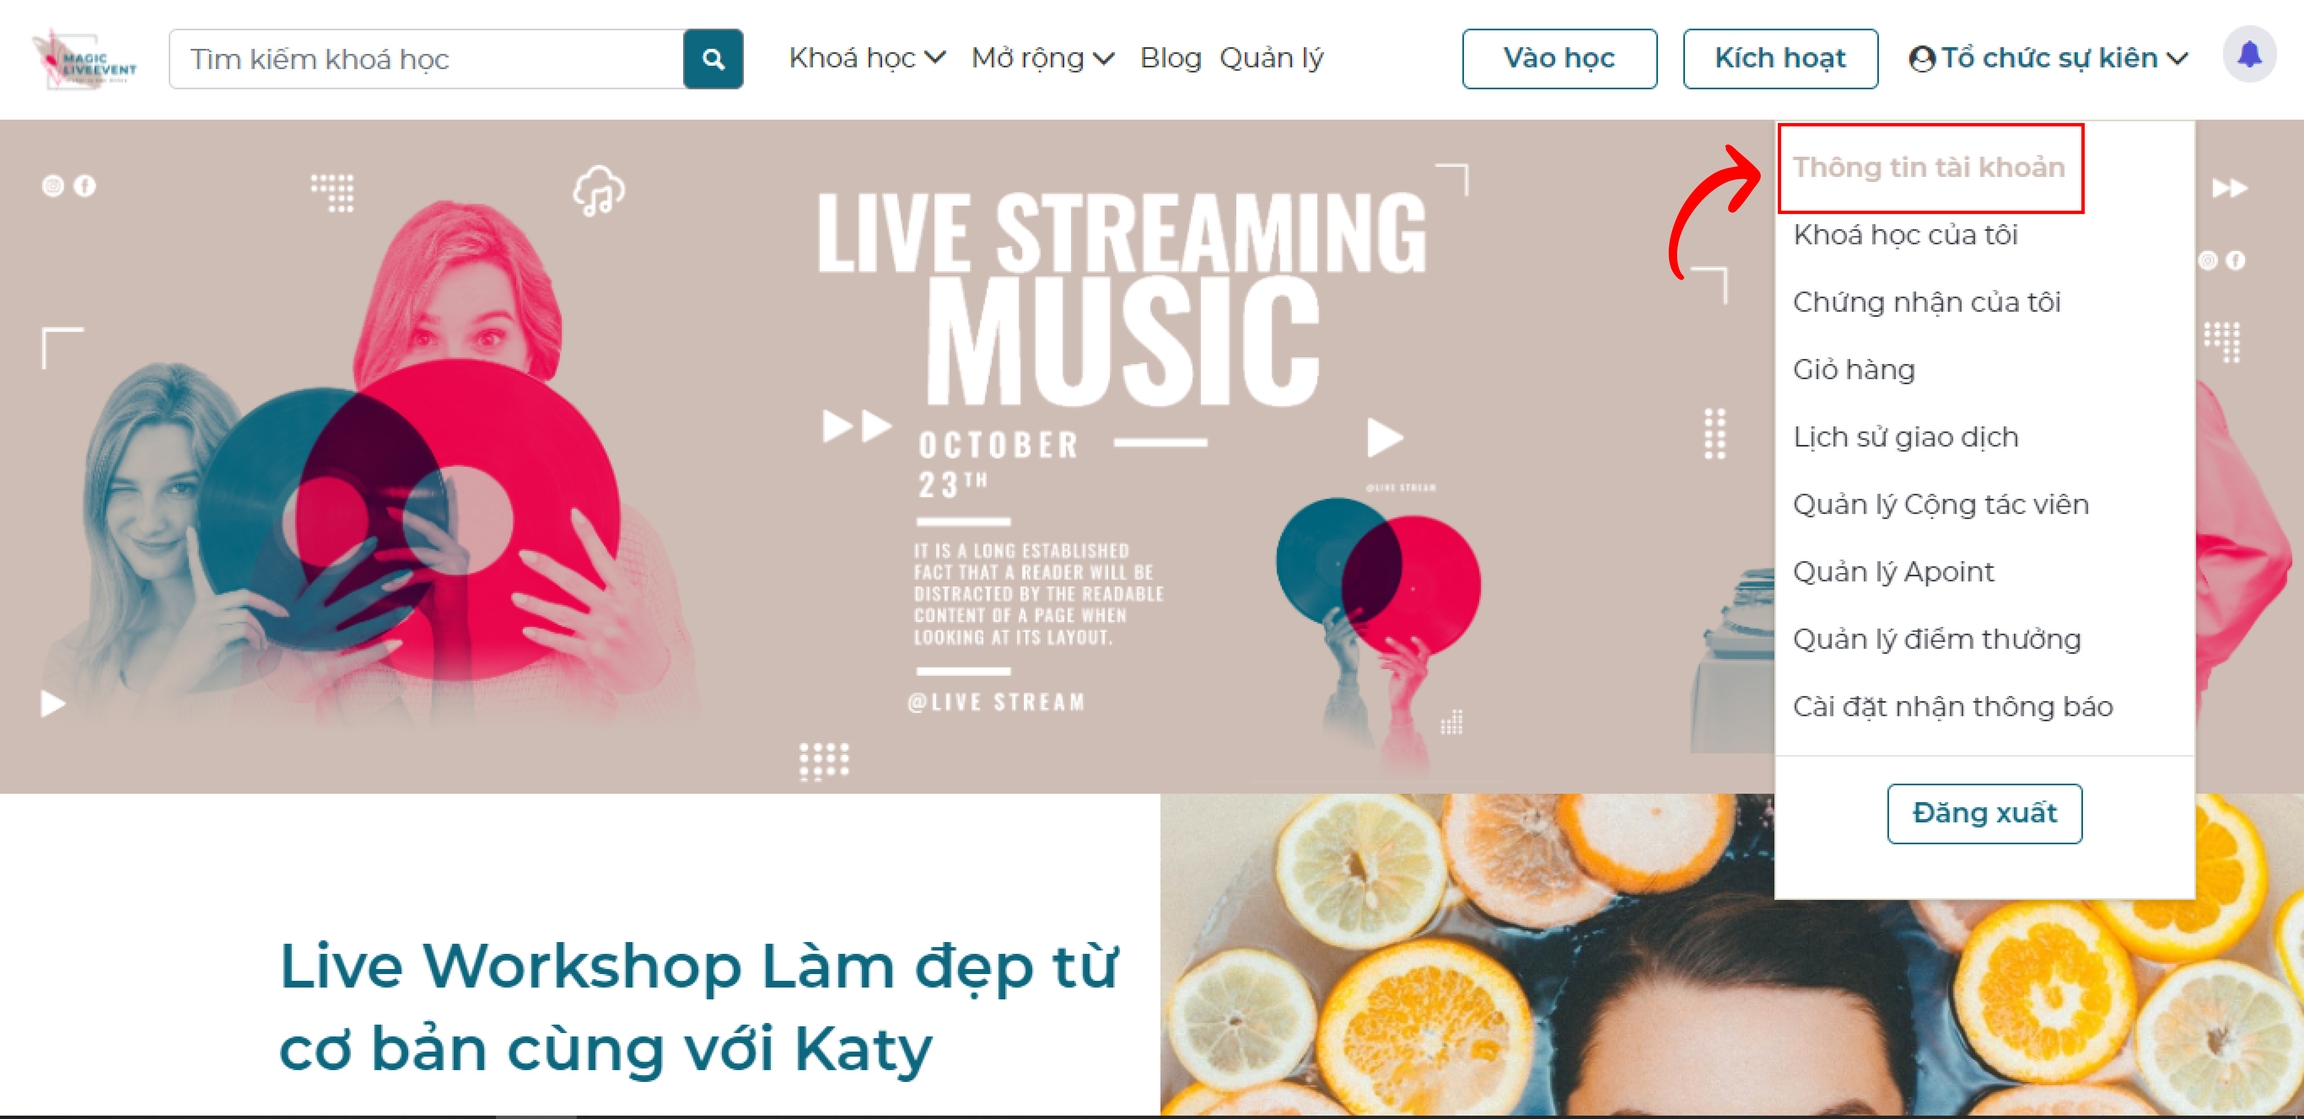2304x1119 pixels.
Task: Open the notification bell icon
Action: click(x=2249, y=55)
